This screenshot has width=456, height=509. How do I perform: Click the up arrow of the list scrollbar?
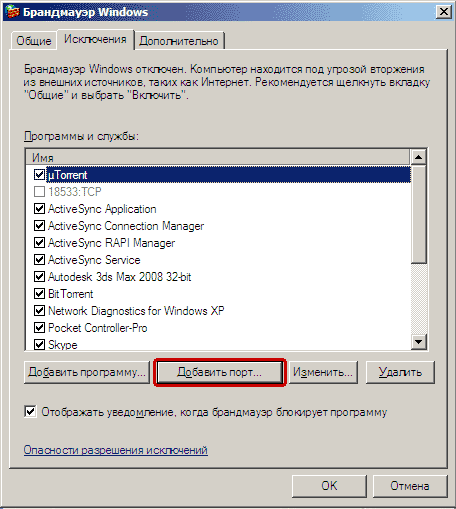click(x=418, y=157)
